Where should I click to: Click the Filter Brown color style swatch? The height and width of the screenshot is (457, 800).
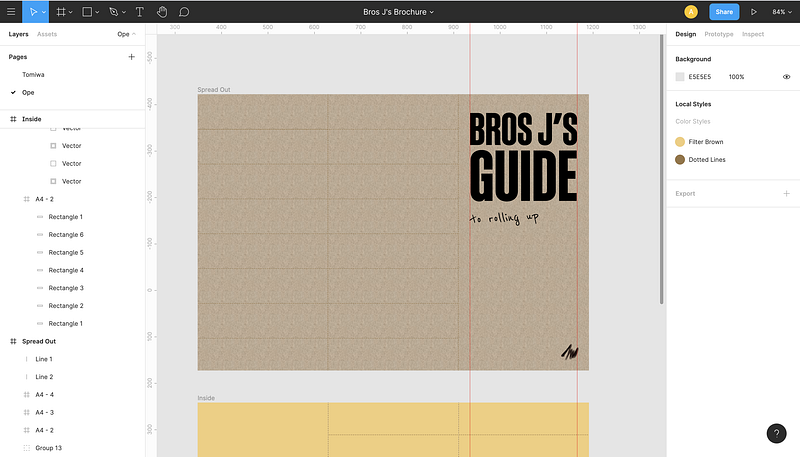(x=680, y=142)
